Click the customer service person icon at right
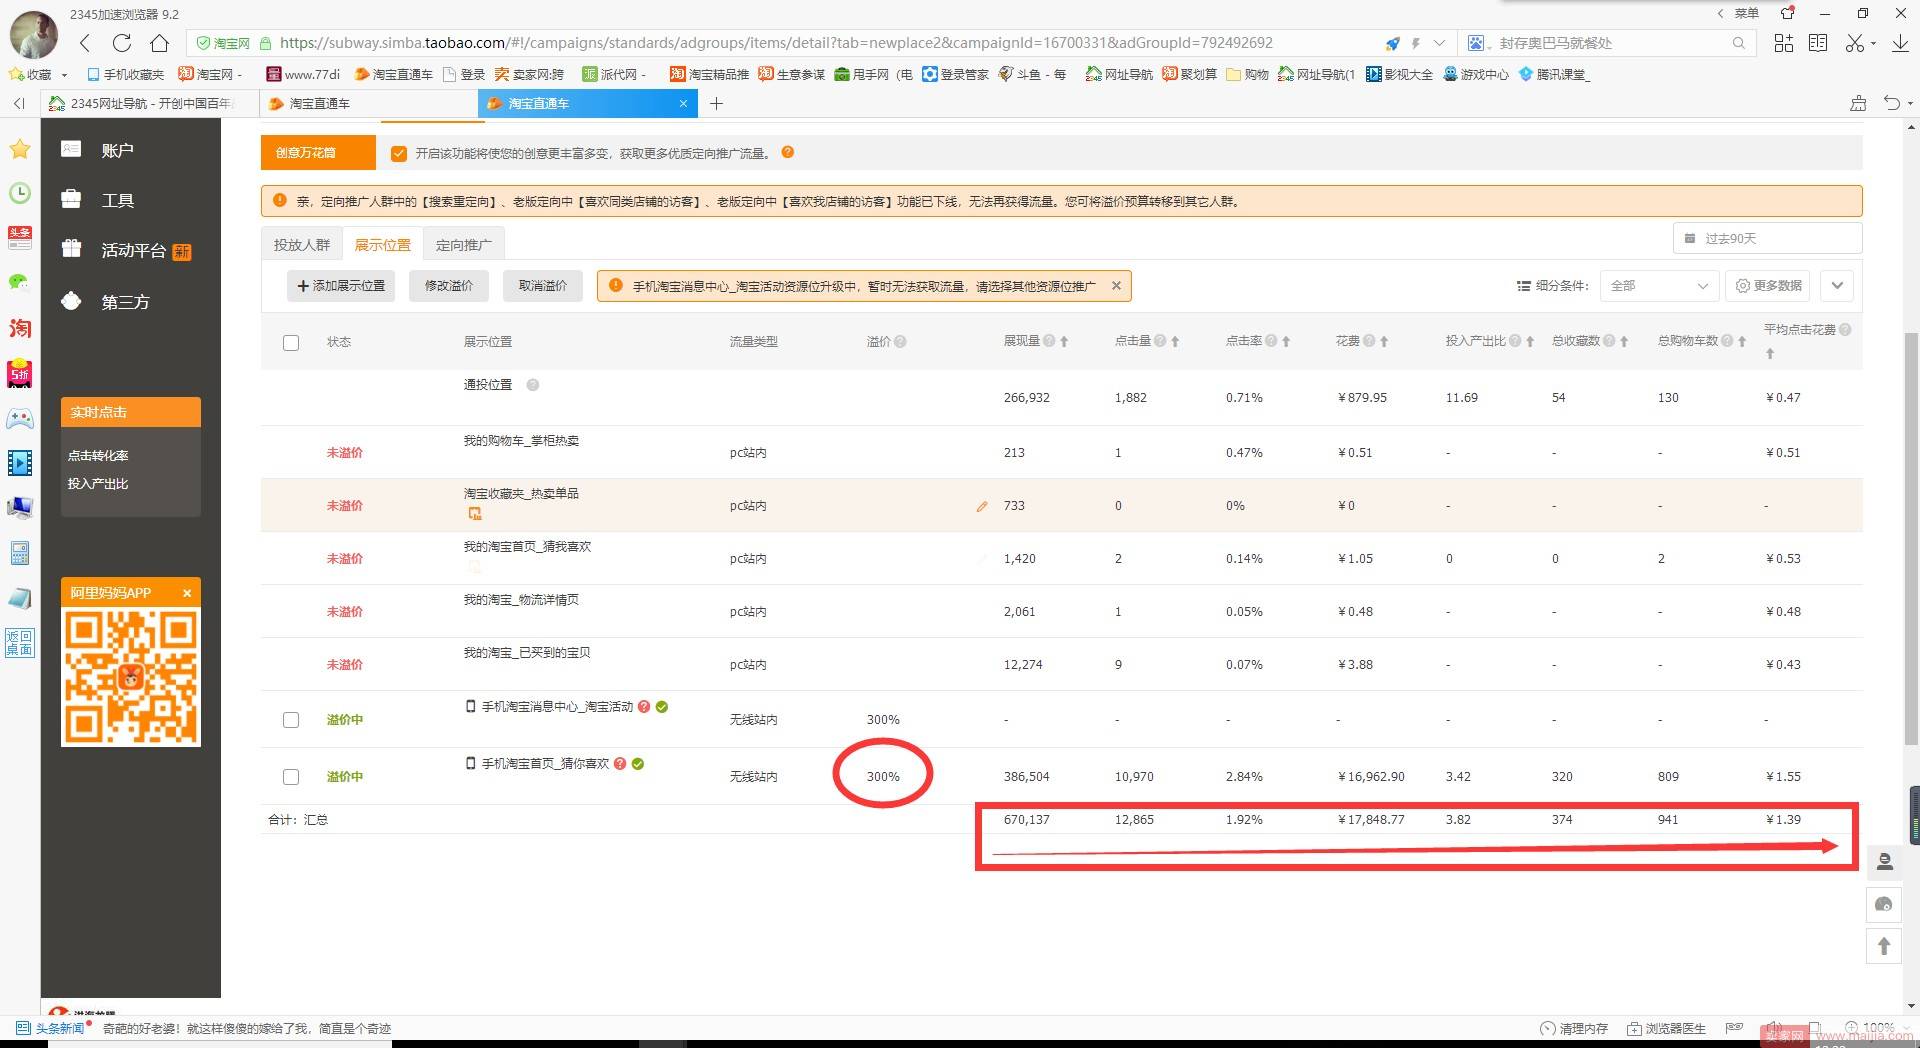 [x=1884, y=862]
